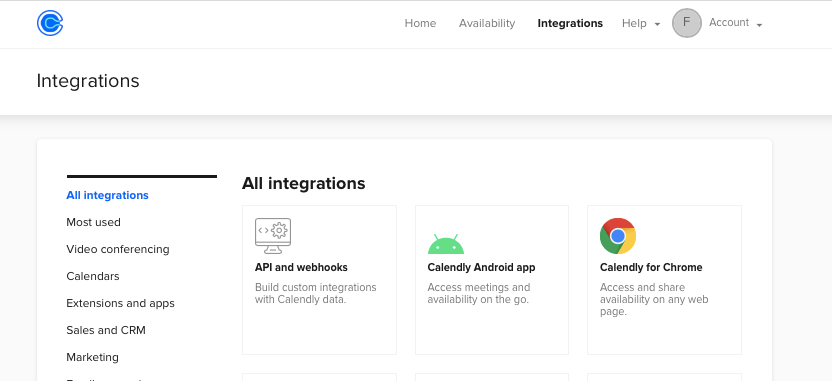Open the Help dropdown menu
The width and height of the screenshot is (832, 381).
640,23
